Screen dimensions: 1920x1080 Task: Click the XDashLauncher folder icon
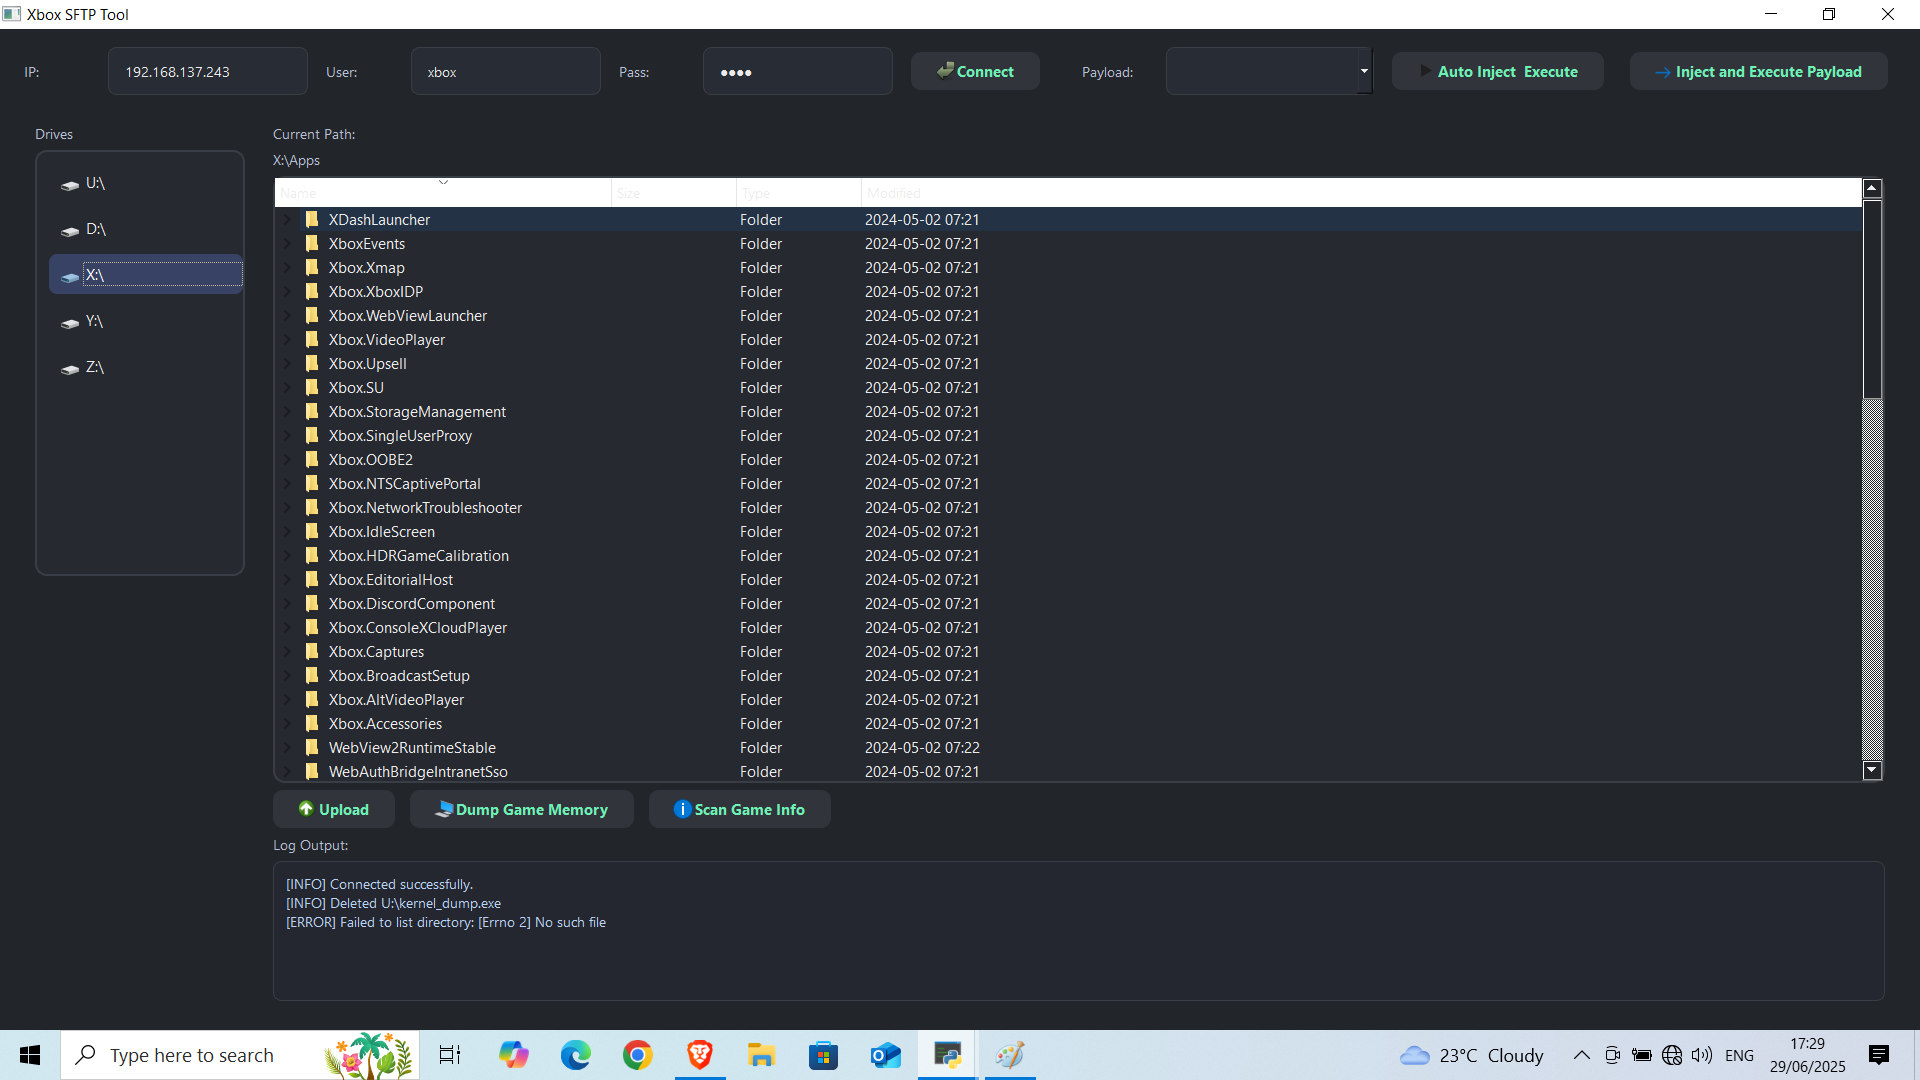[312, 220]
